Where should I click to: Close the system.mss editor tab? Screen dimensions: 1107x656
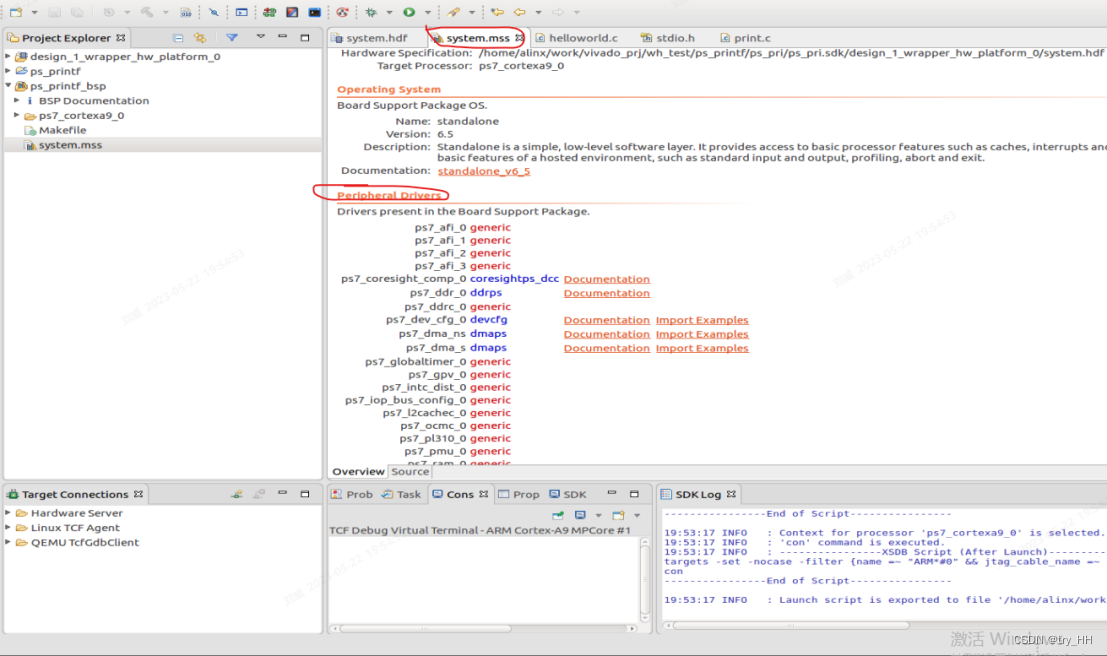tap(519, 38)
